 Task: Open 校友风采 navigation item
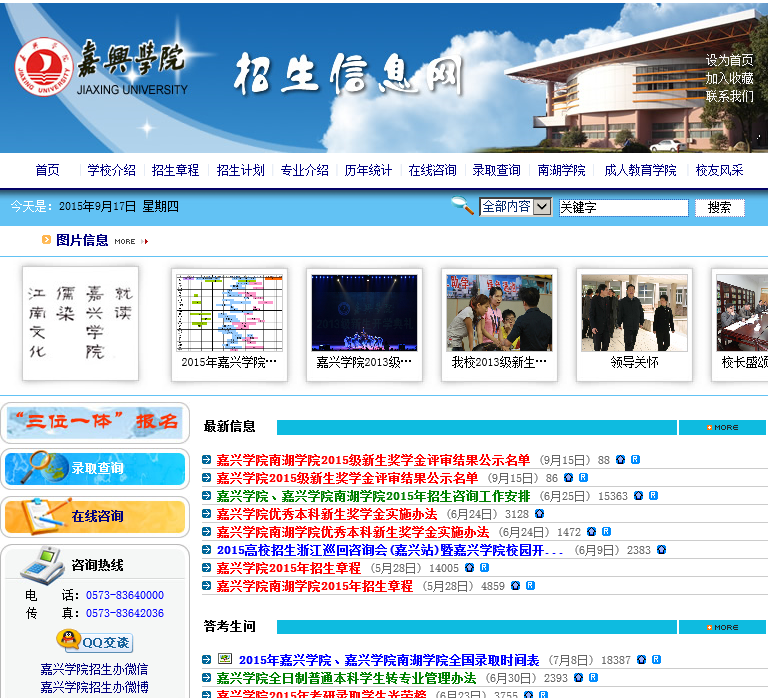pyautogui.click(x=720, y=170)
